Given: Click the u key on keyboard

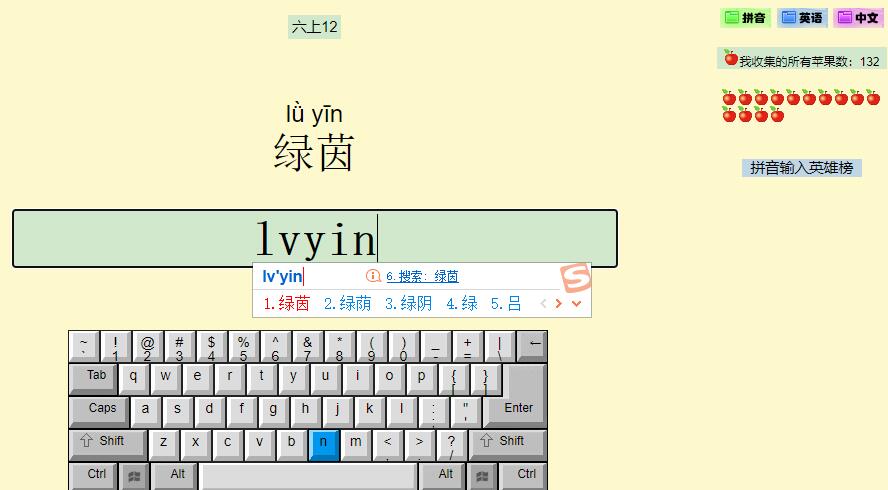Looking at the screenshot, I should (326, 379).
